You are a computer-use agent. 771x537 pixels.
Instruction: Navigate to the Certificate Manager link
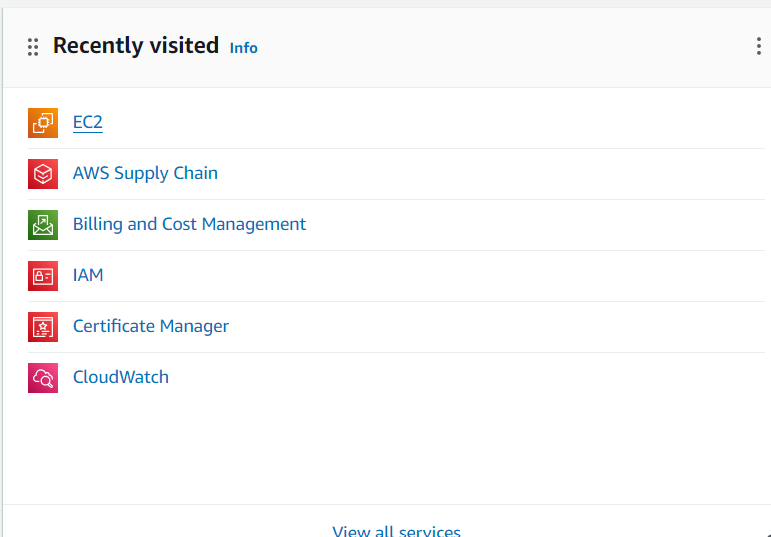151,326
